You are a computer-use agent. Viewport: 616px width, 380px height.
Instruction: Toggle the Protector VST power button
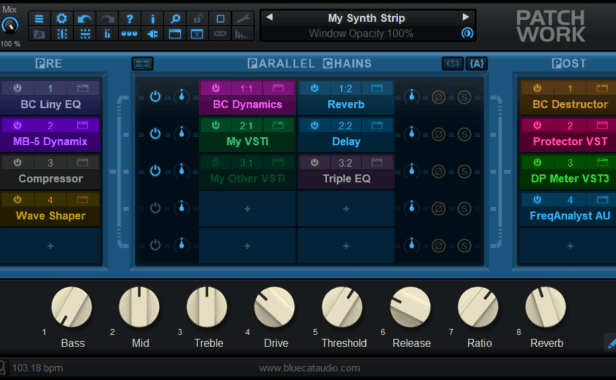pos(537,125)
